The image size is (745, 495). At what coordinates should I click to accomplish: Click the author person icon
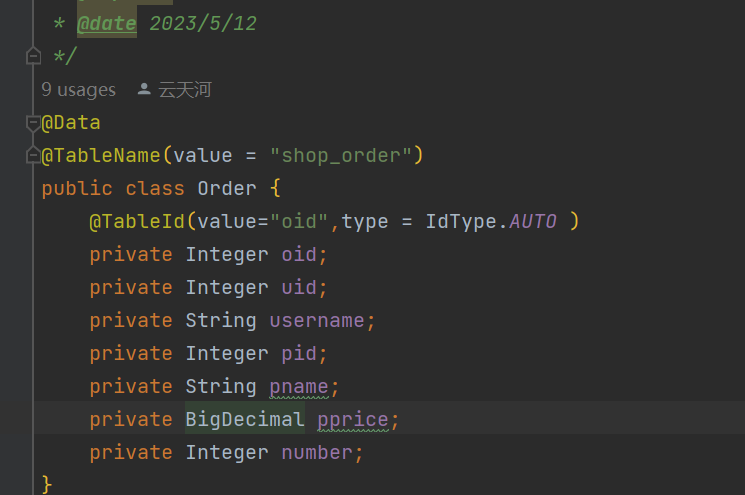(x=144, y=90)
